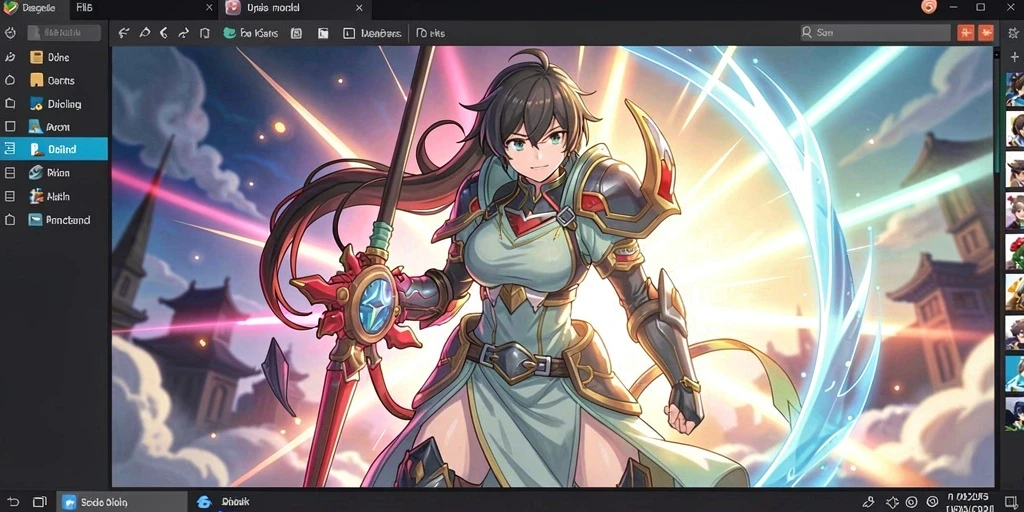Click the app logo tab at top left
1024x512 pixels.
[30, 8]
